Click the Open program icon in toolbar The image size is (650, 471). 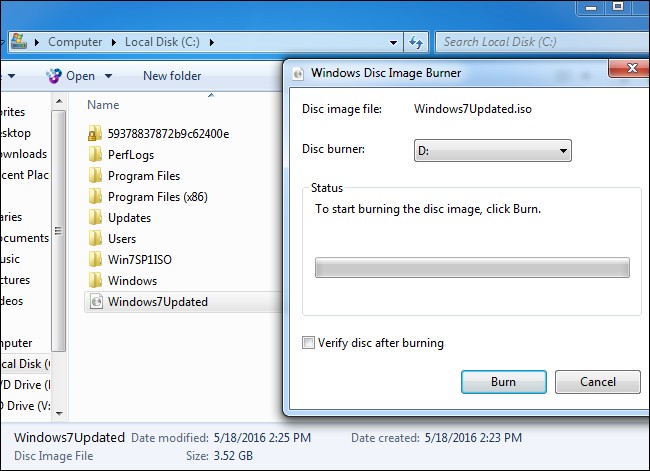click(54, 76)
